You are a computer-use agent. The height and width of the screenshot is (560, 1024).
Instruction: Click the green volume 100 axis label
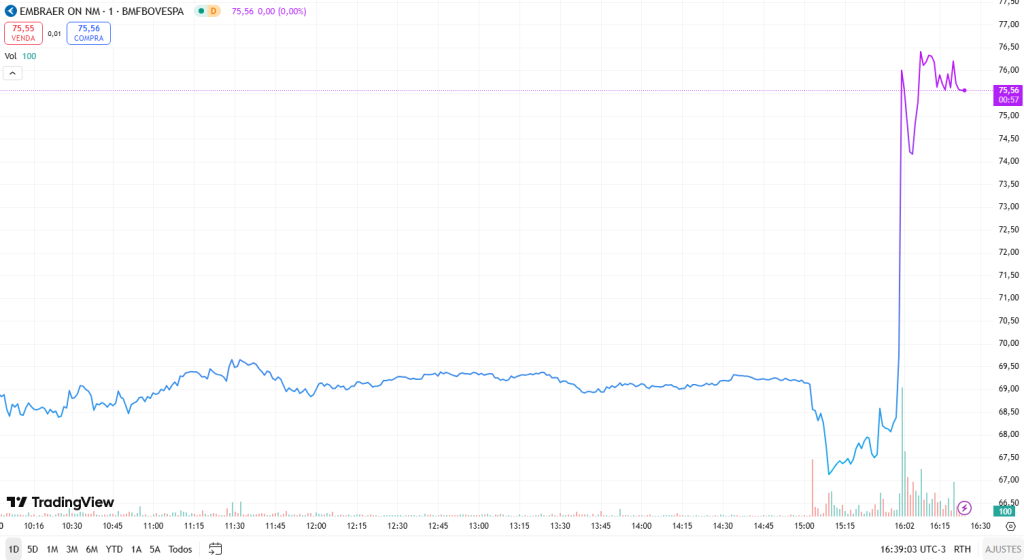[x=1005, y=512]
